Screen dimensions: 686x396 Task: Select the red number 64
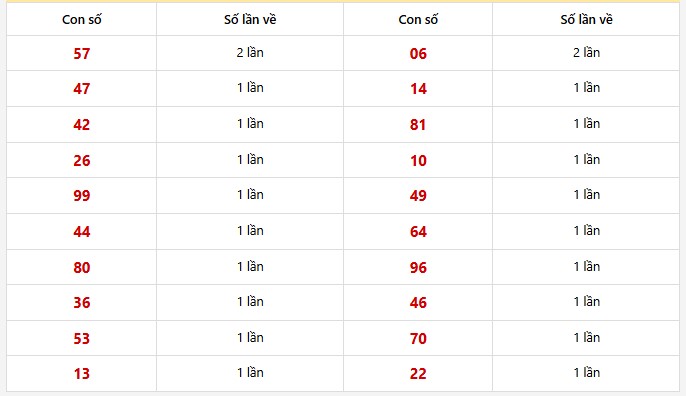tap(418, 231)
